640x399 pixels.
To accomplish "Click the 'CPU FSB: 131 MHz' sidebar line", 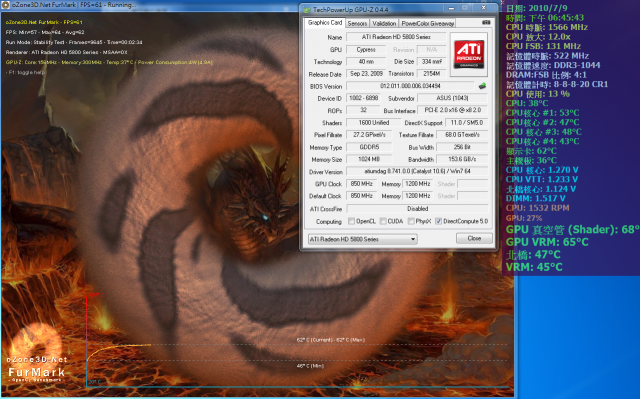I will coord(543,46).
